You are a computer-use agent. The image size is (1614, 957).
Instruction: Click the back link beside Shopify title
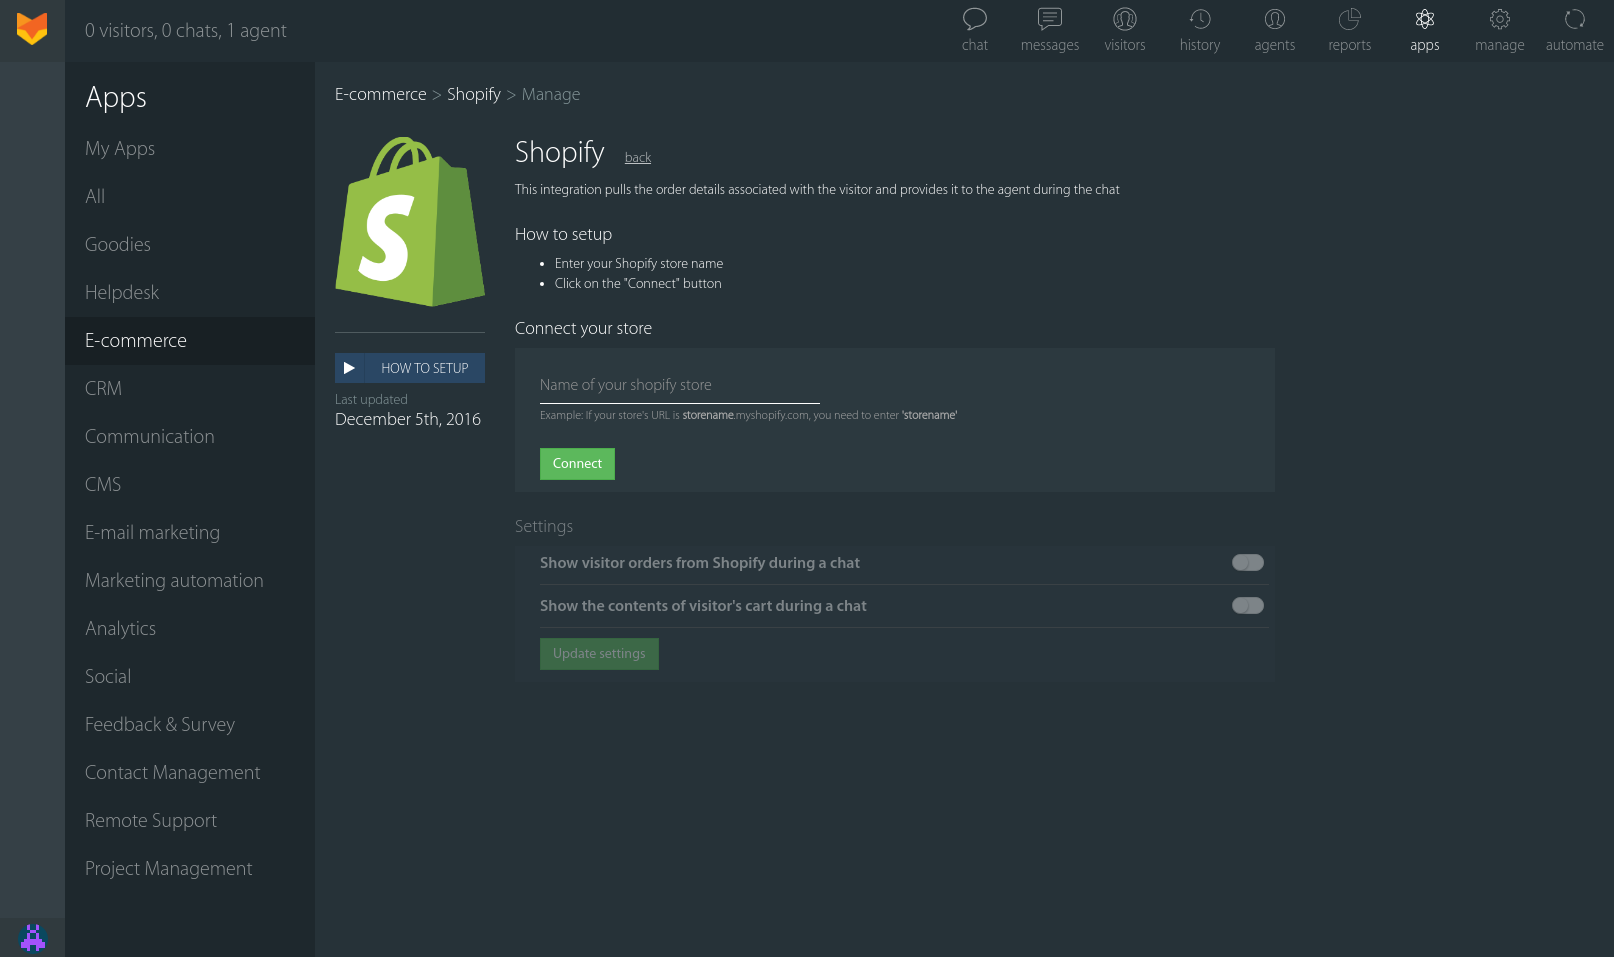click(637, 158)
